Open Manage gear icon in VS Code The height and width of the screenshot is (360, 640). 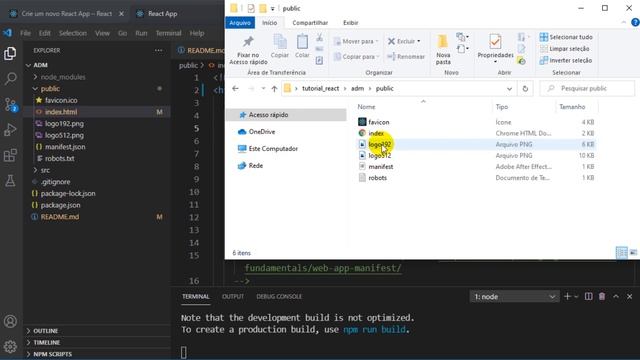click(x=10, y=347)
